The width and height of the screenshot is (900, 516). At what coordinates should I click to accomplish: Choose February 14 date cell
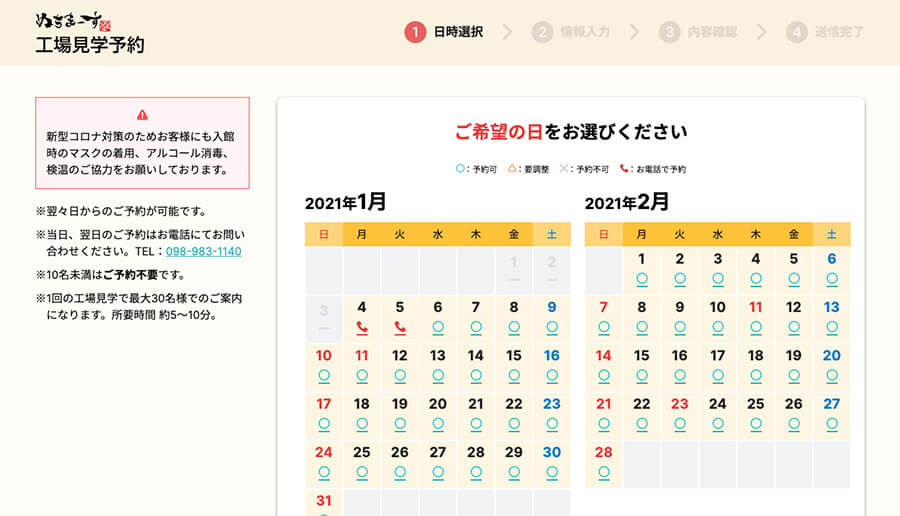click(604, 365)
